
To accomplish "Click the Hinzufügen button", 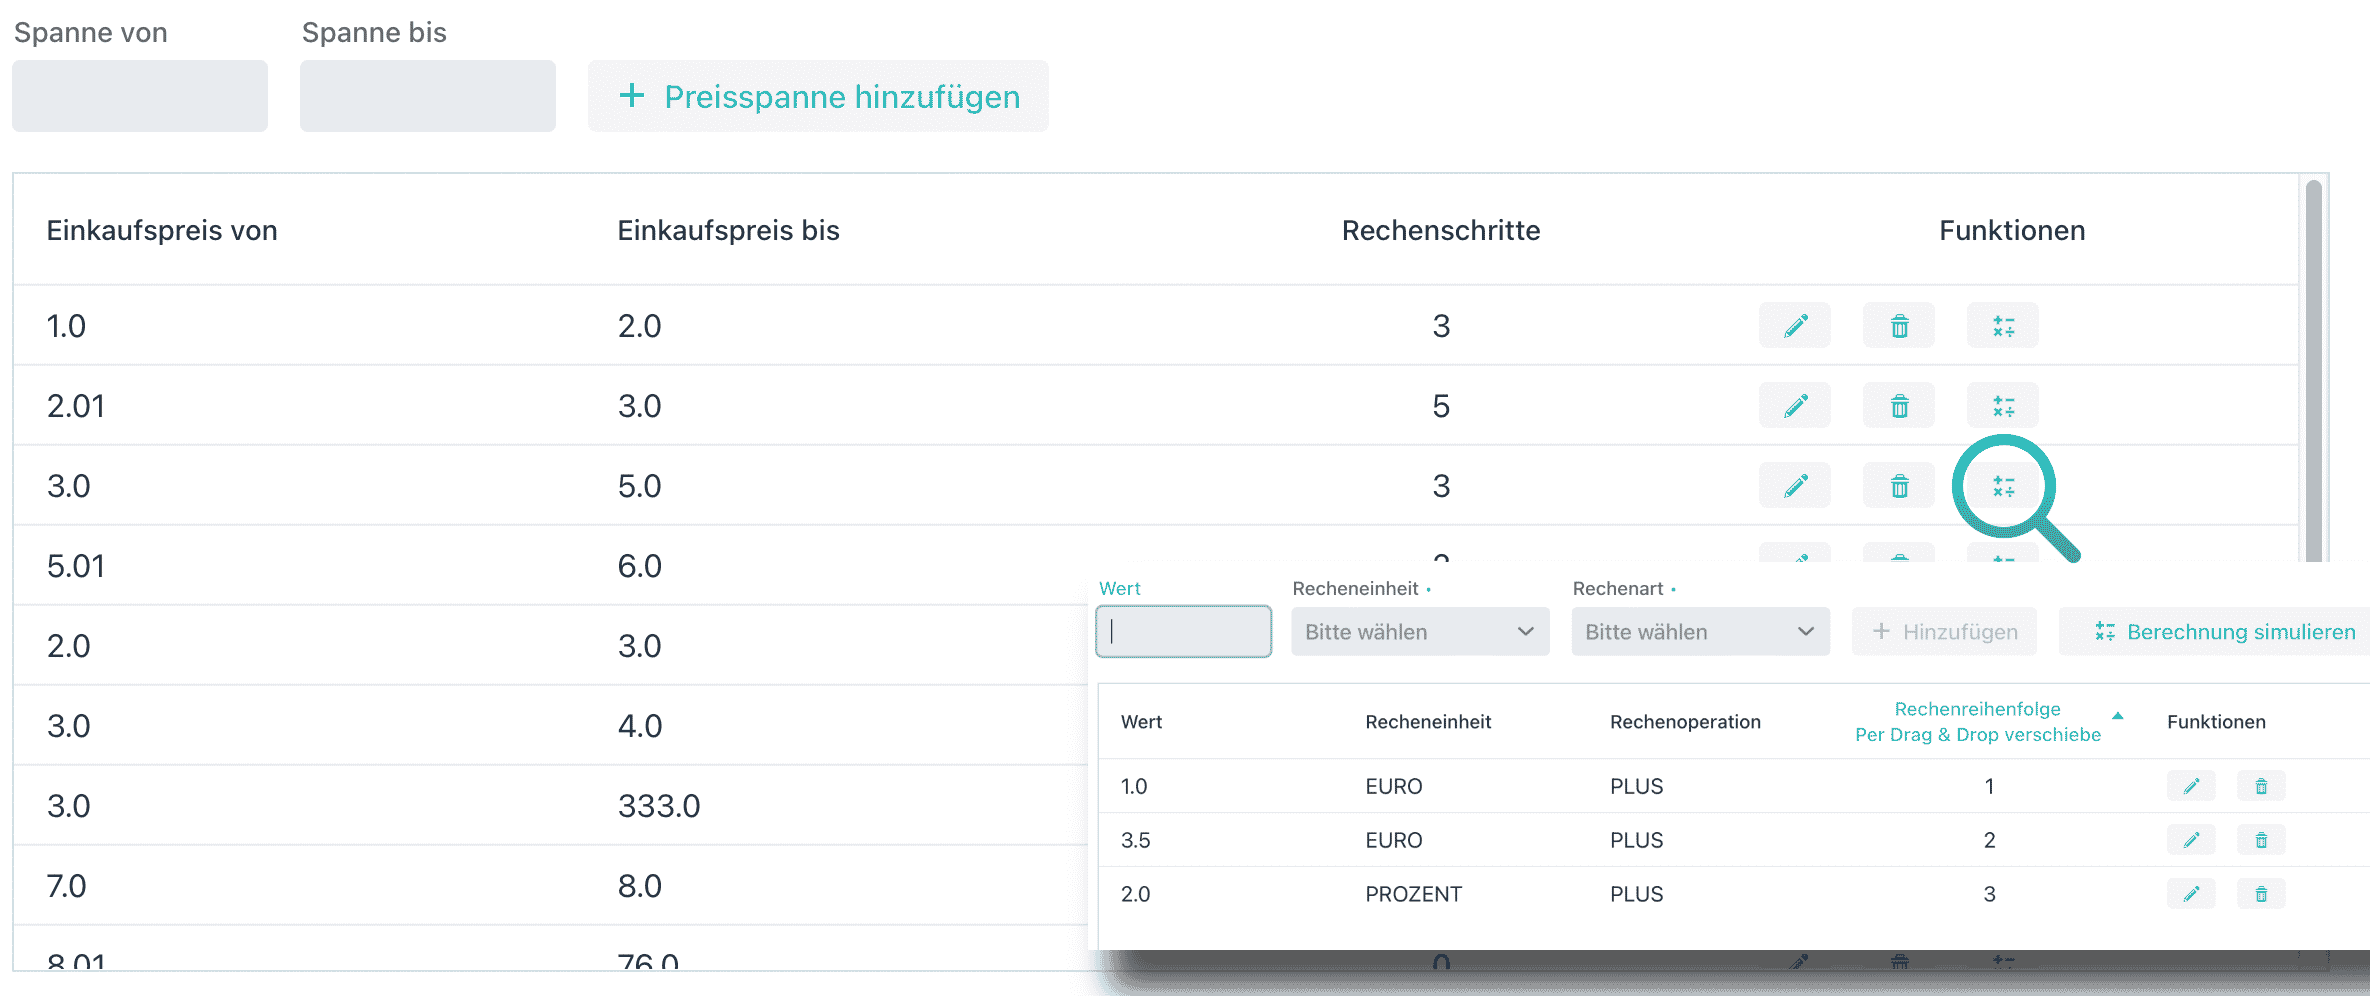I will 1944,632.
